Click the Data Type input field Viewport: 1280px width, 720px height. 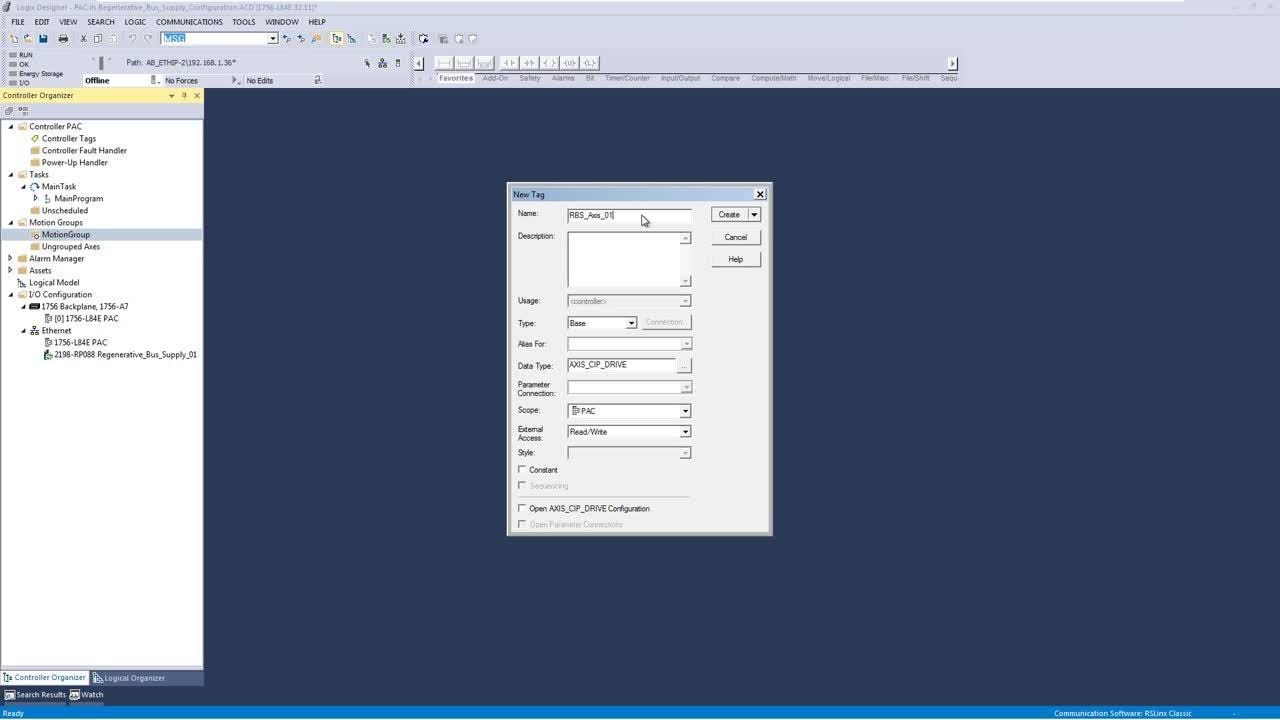coord(622,365)
